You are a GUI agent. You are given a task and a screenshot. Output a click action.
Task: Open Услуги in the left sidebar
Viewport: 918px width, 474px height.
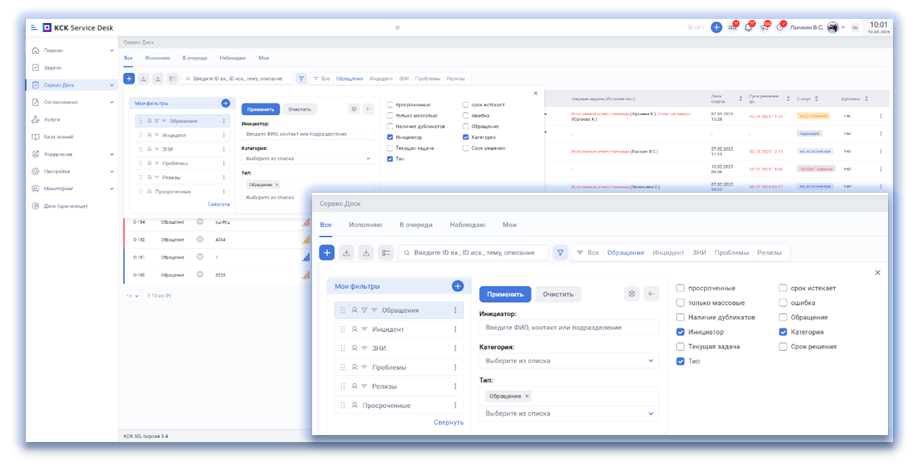click(71, 119)
